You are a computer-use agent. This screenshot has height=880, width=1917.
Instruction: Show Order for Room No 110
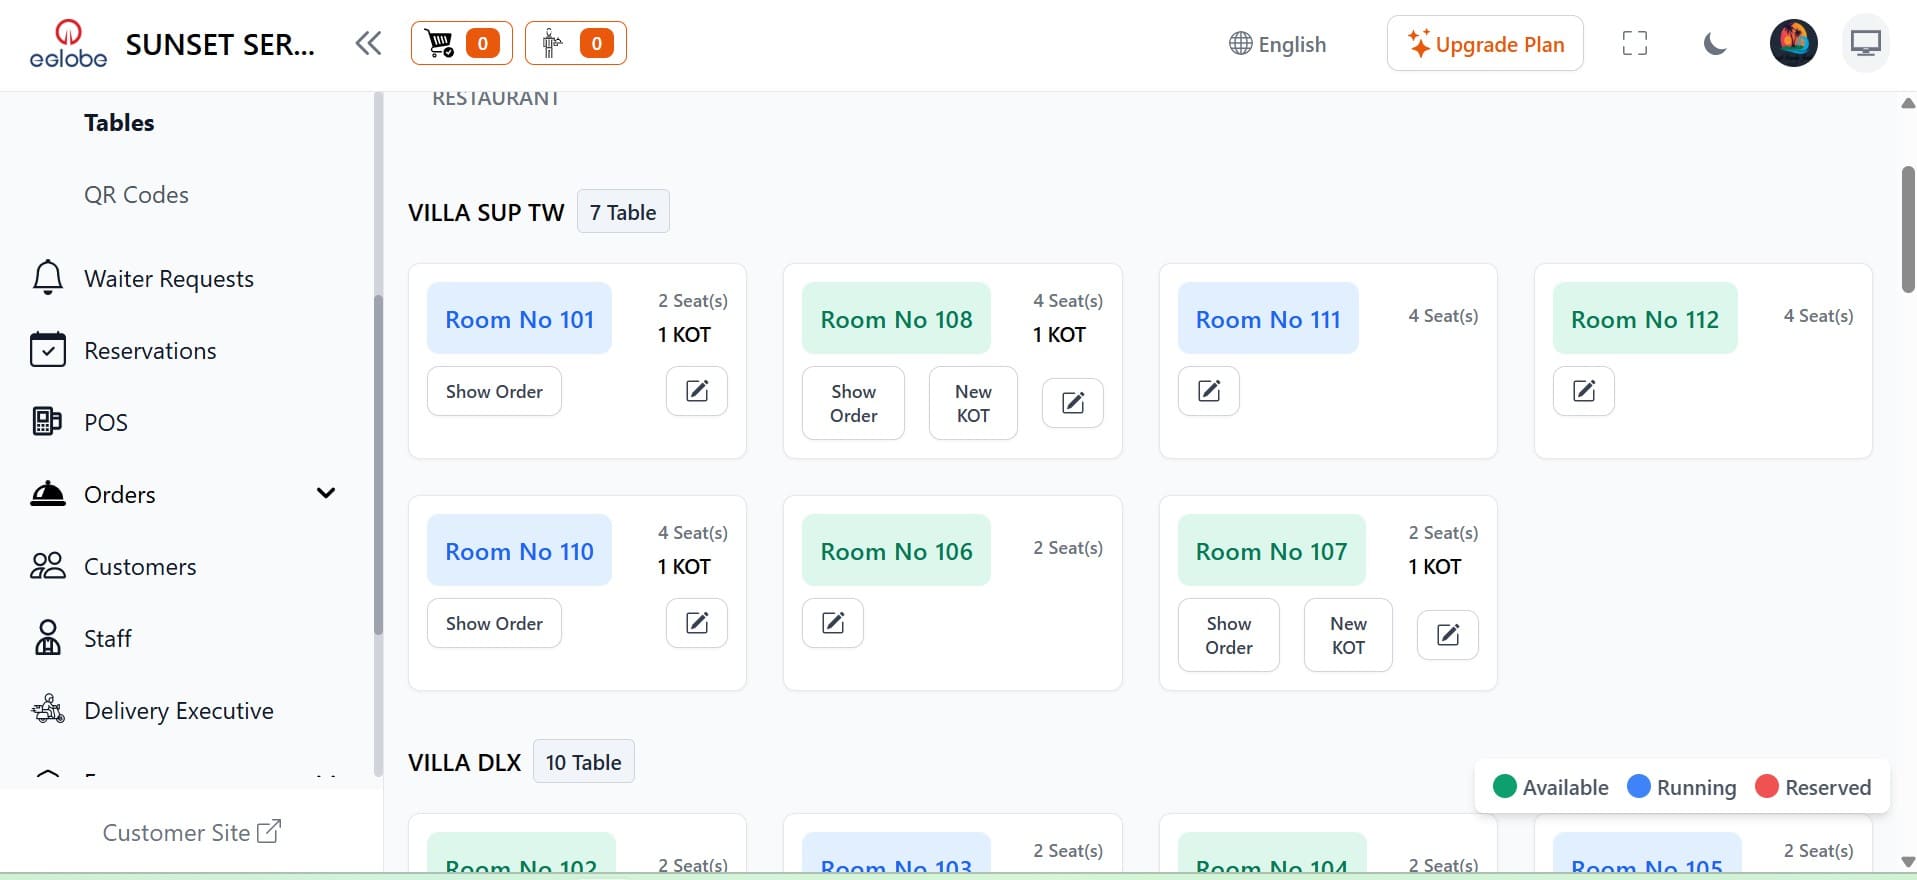click(494, 623)
